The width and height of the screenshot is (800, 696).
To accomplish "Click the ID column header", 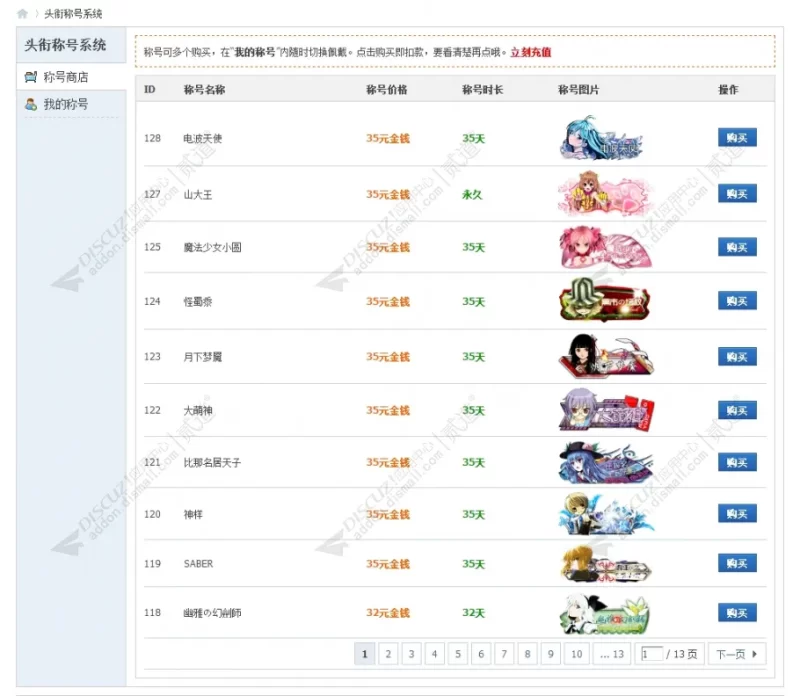I will click(149, 89).
